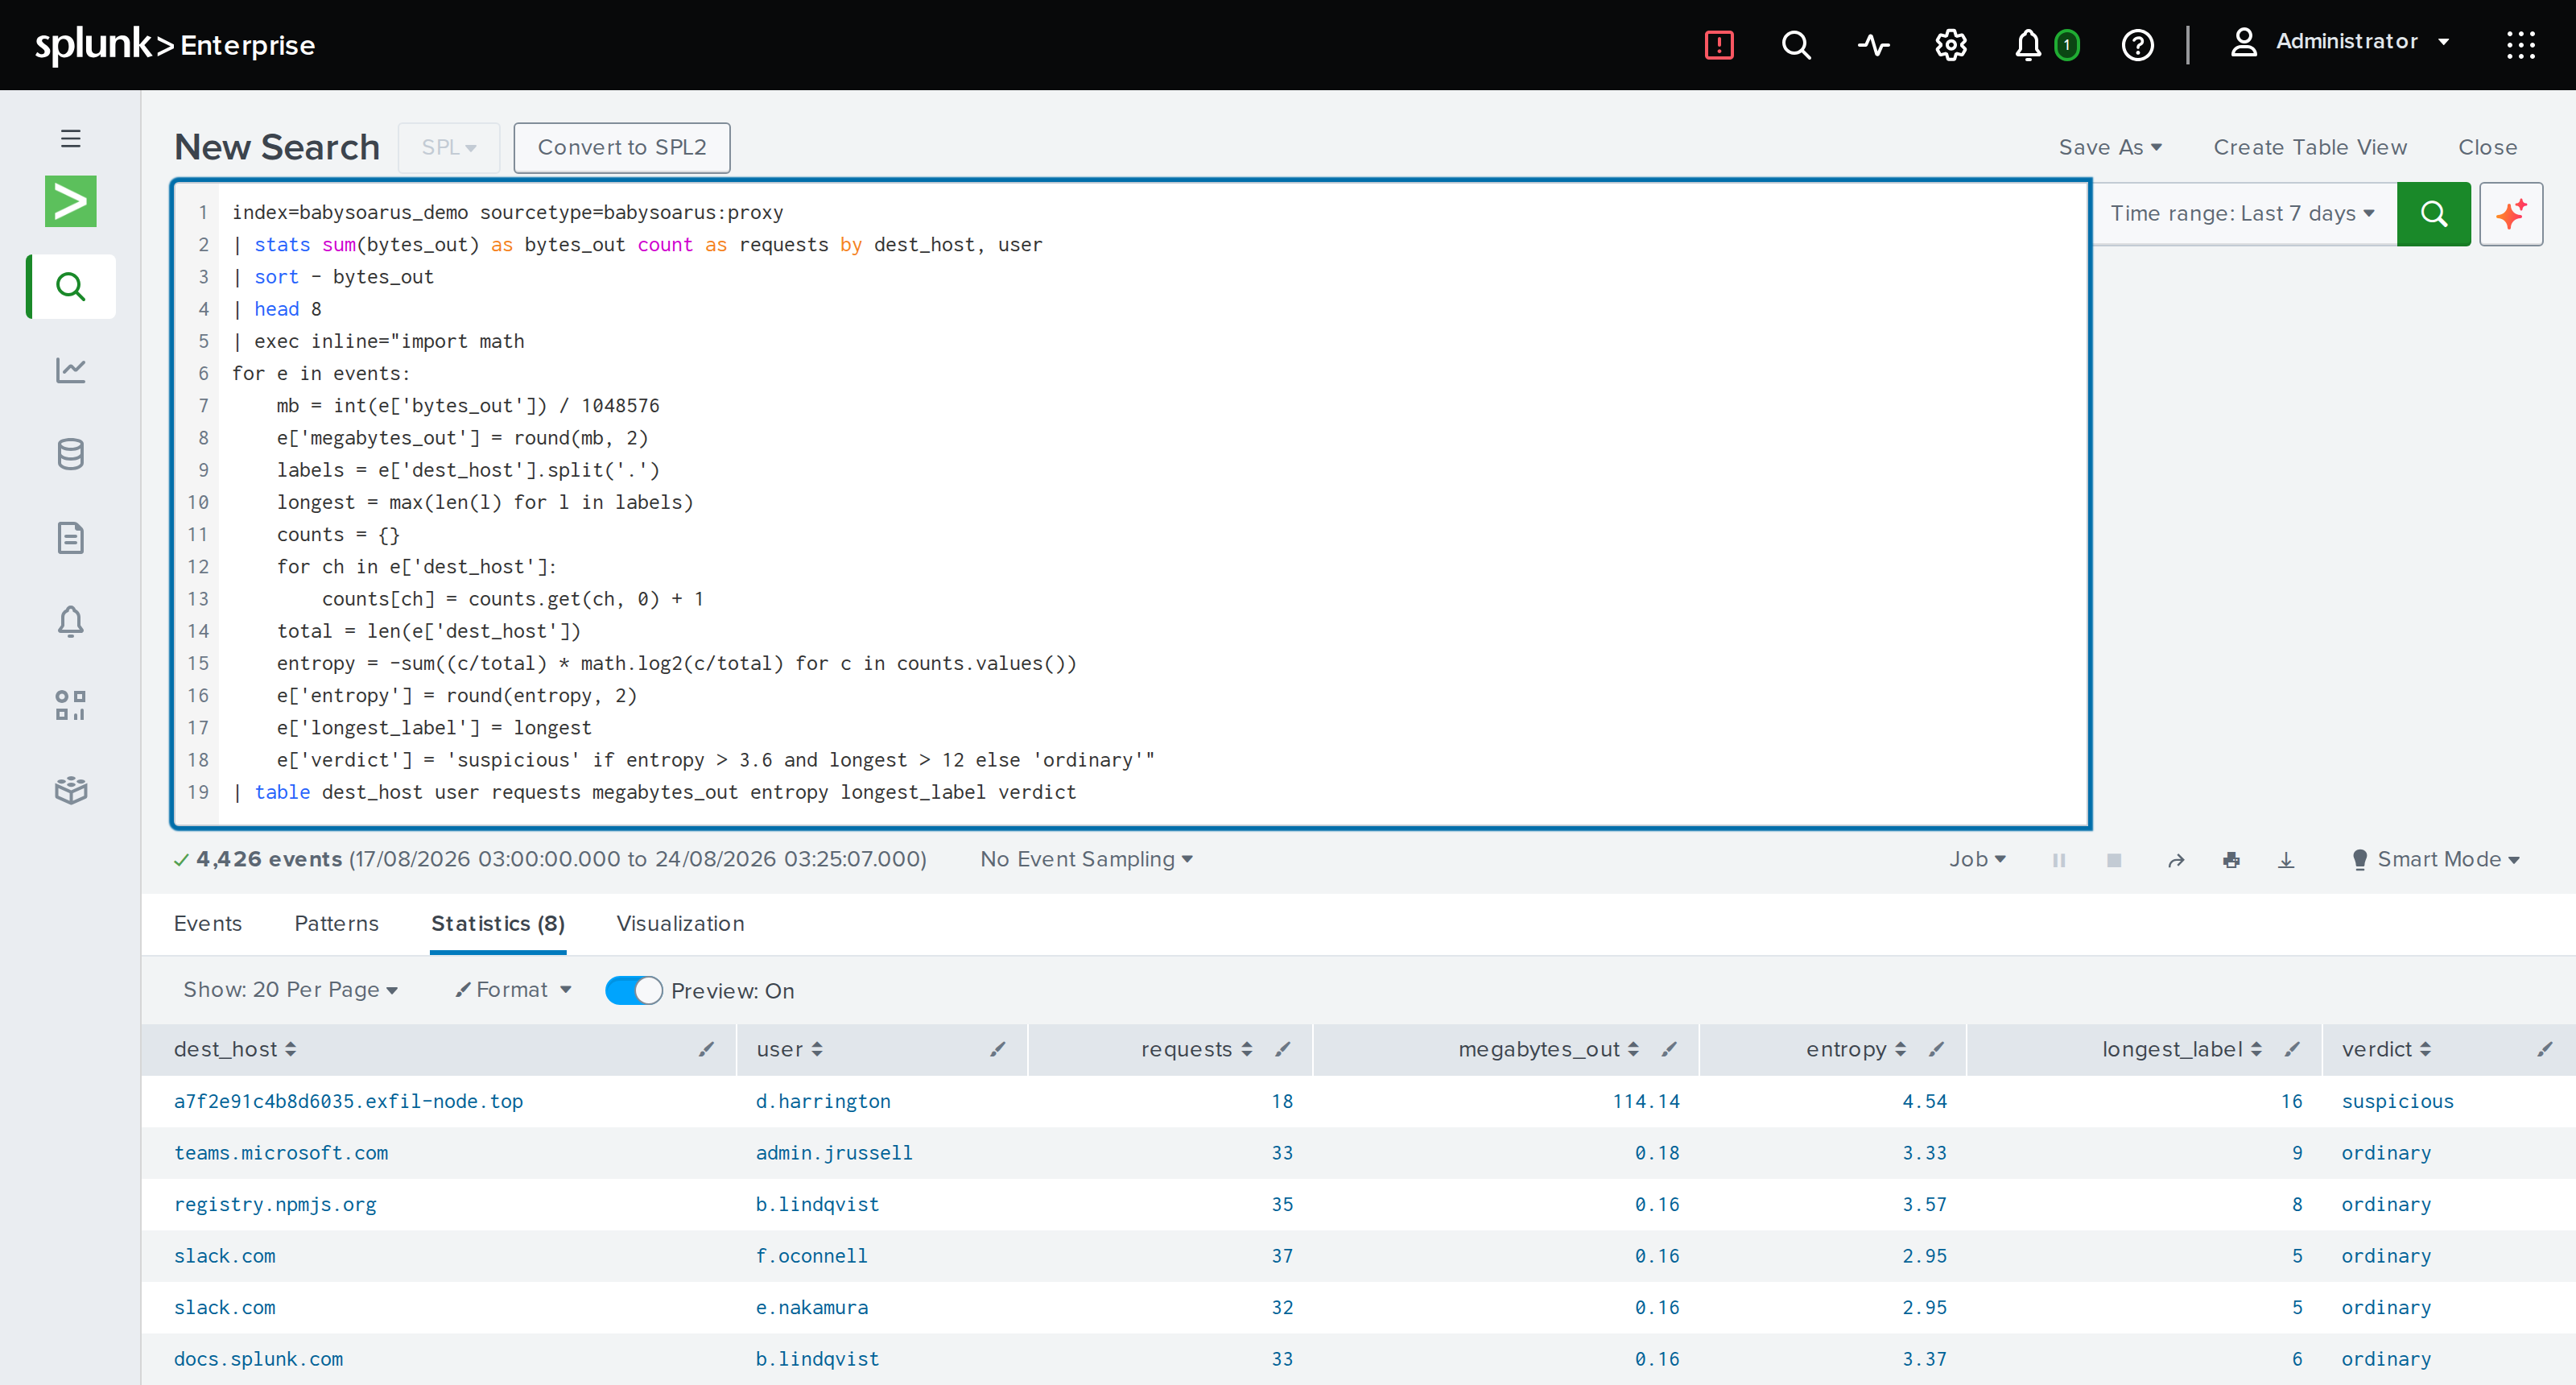Open the SPL language dropdown
2576x1385 pixels.
(x=449, y=148)
